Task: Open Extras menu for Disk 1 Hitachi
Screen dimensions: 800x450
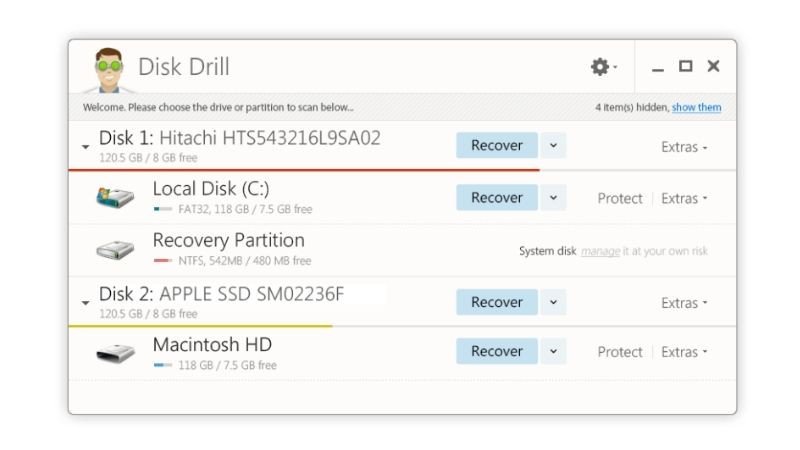Action: pos(684,147)
